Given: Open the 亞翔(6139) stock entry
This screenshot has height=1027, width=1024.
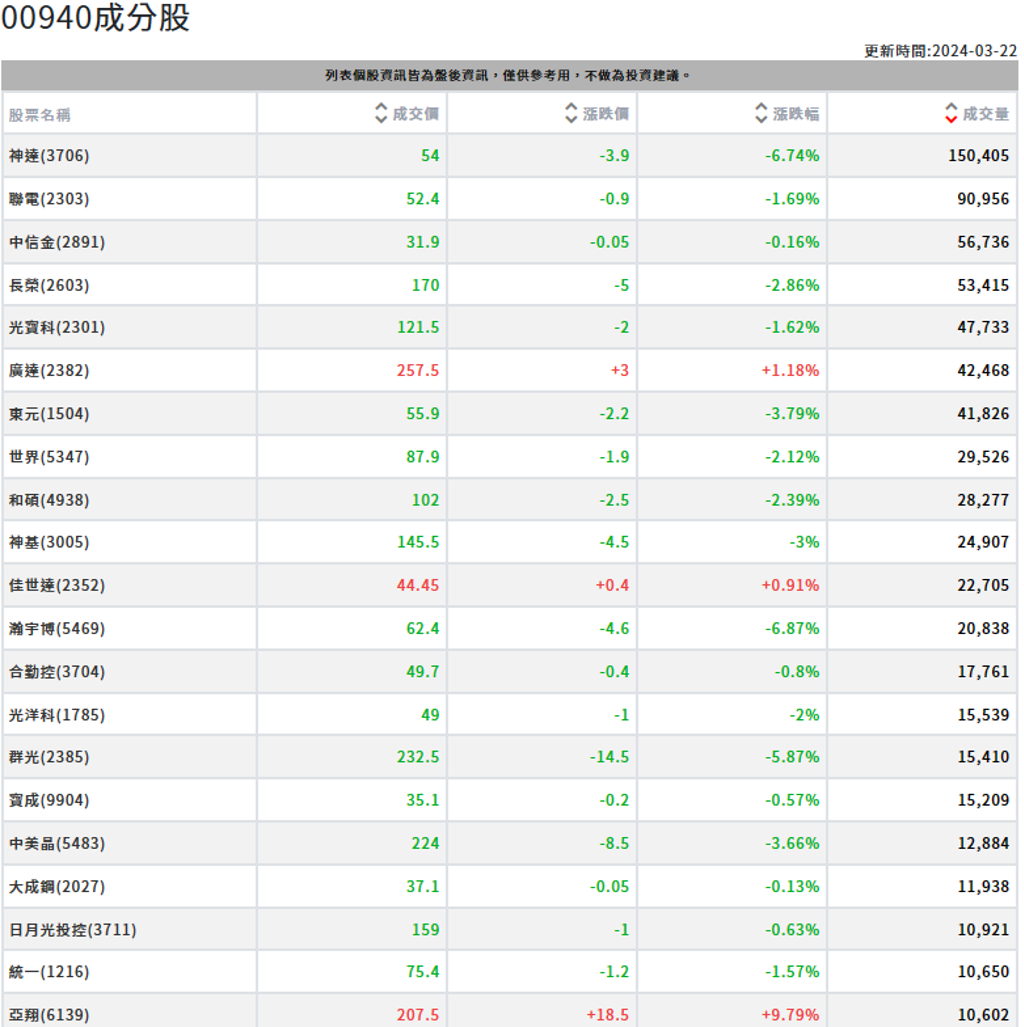Looking at the screenshot, I should click(42, 1013).
